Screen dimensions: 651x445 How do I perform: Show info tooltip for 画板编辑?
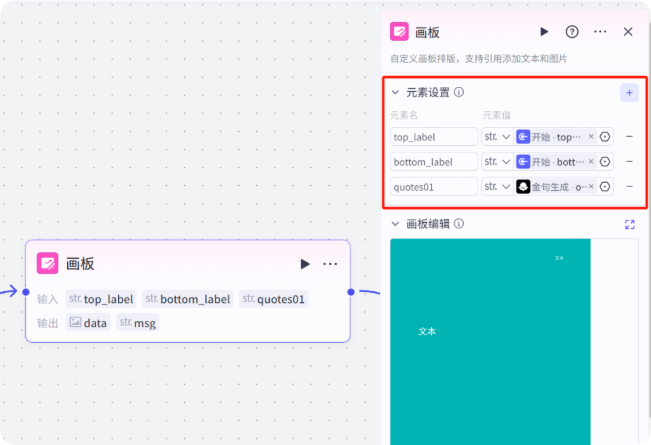click(x=459, y=224)
